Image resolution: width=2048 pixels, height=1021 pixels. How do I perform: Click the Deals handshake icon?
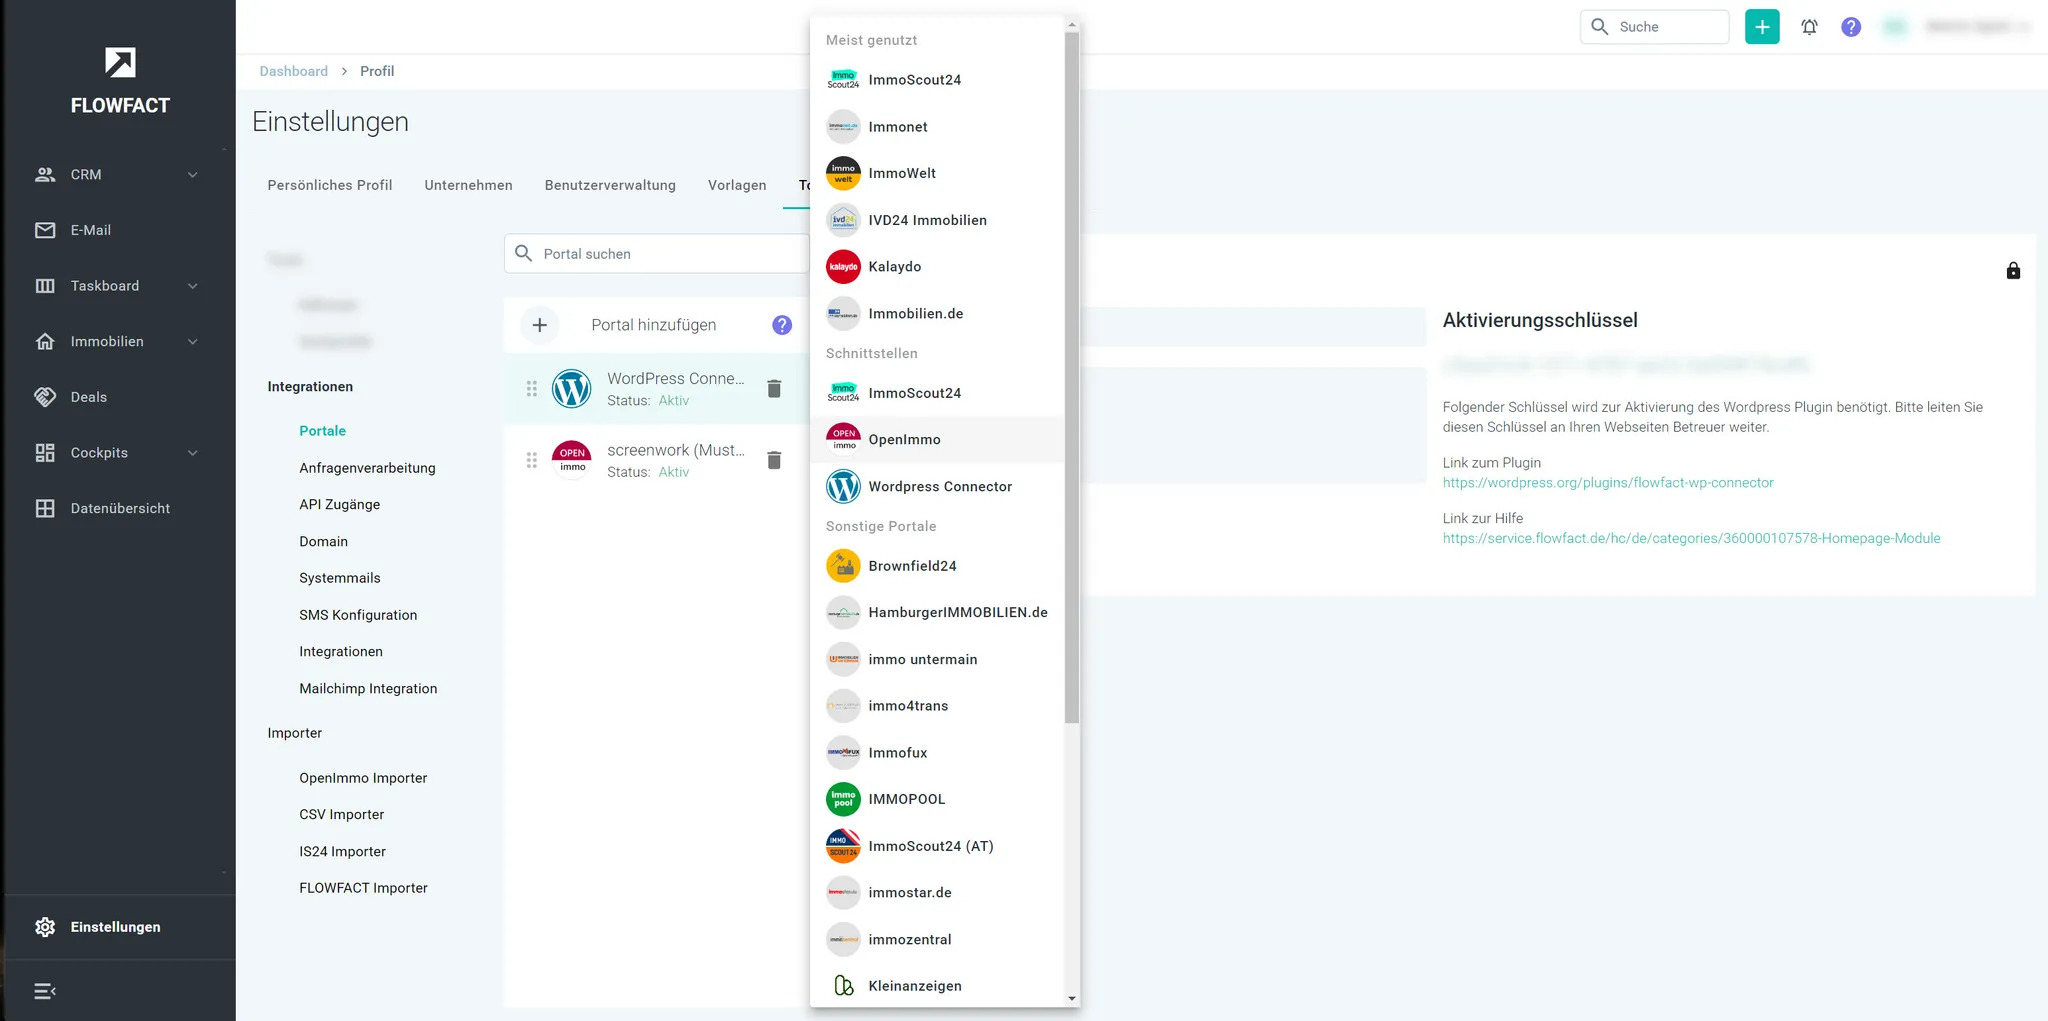point(45,397)
